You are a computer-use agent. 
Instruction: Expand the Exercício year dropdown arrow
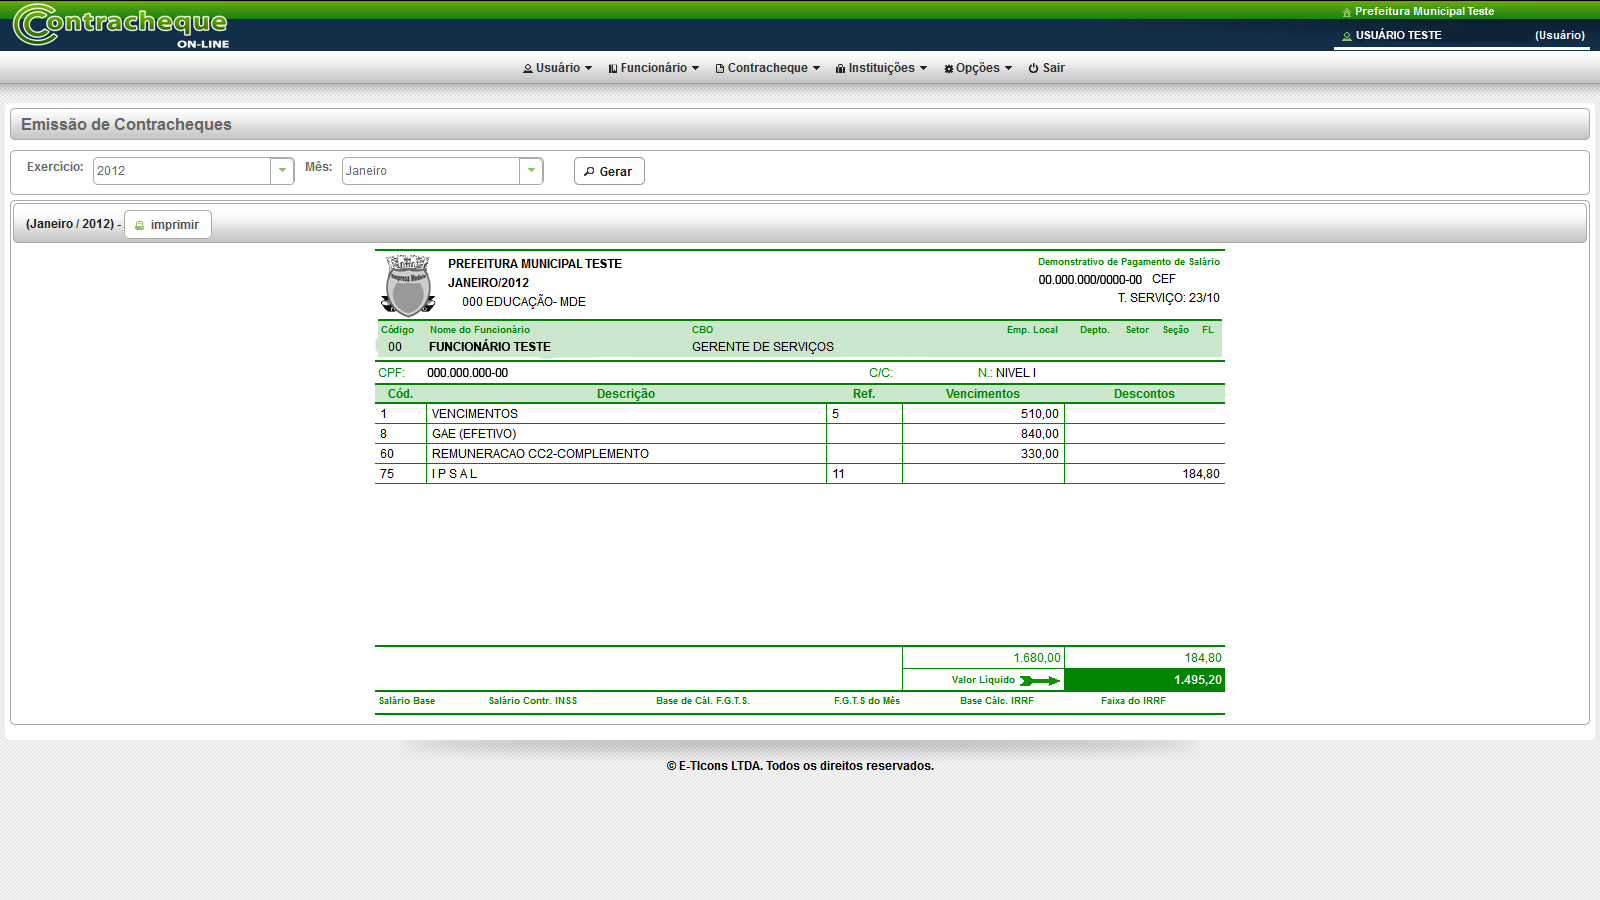tap(282, 171)
